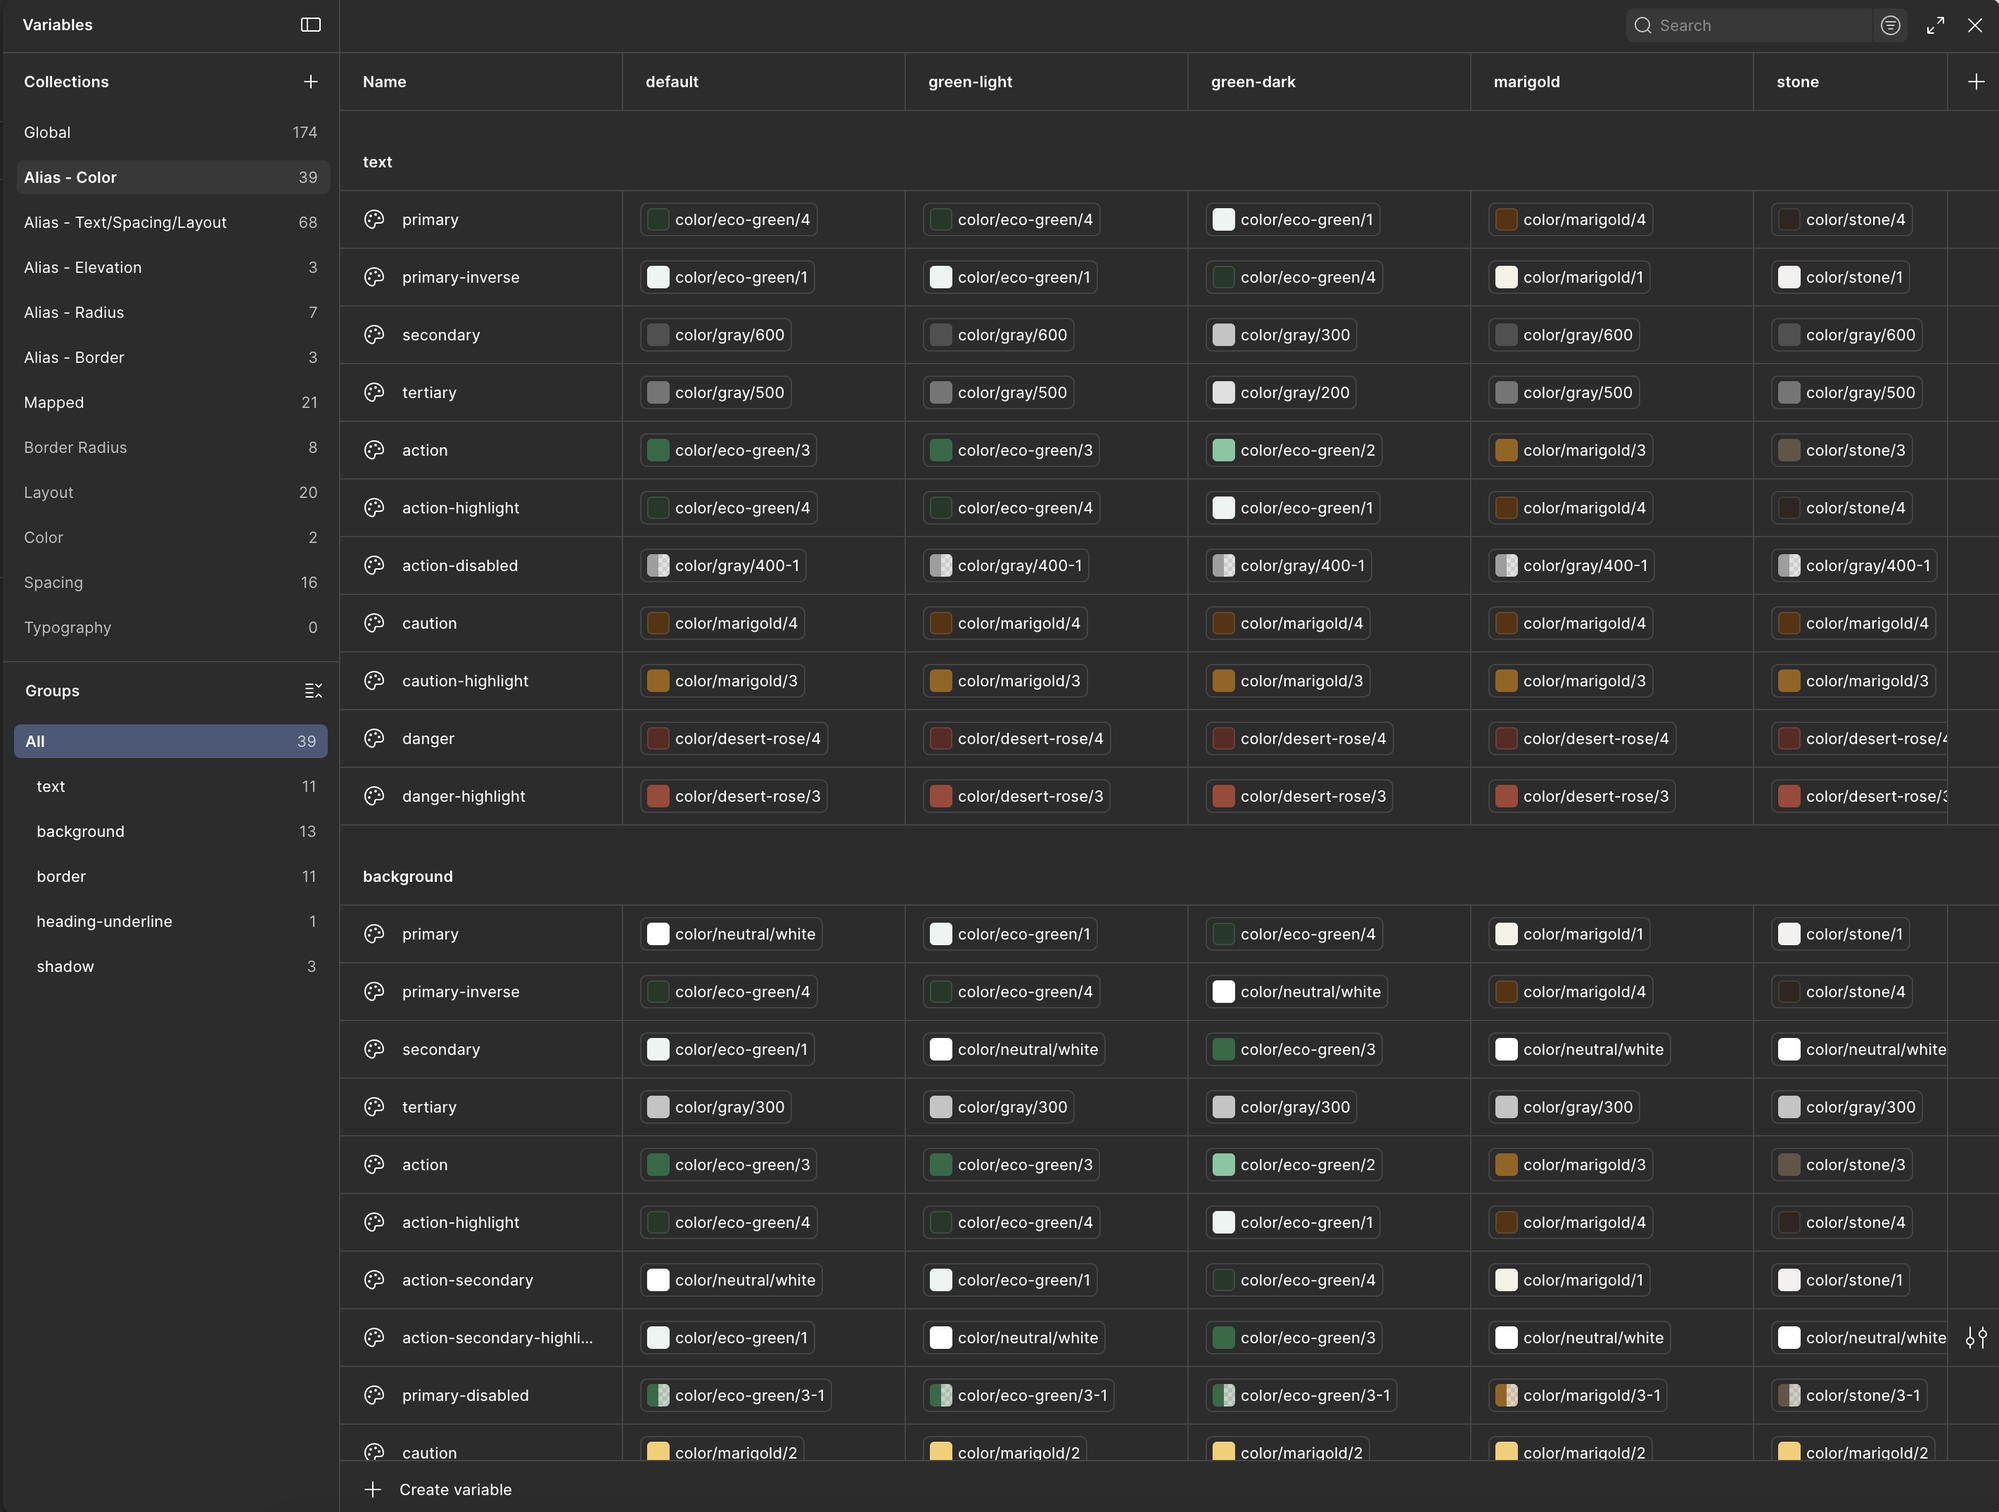Collapse all groups icon
Image resolution: width=1999 pixels, height=1512 pixels.
pos(313,691)
